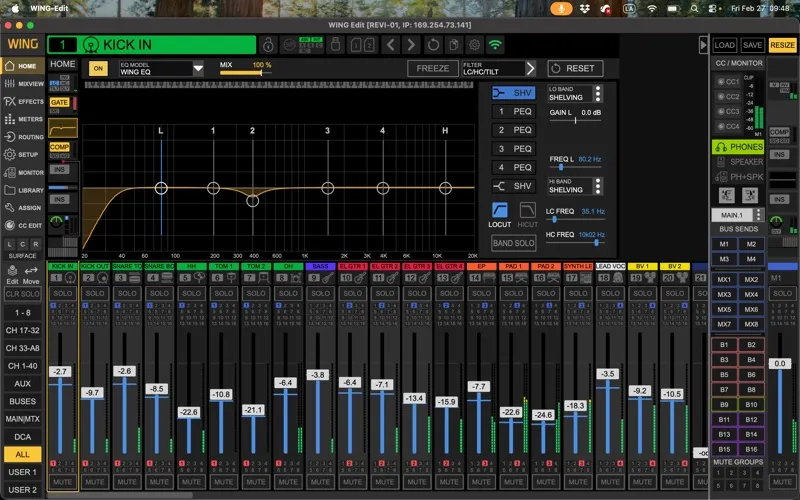Click the circular undo/refresh icon in the toolbar
Image resolution: width=800 pixels, height=500 pixels.
pos(433,45)
